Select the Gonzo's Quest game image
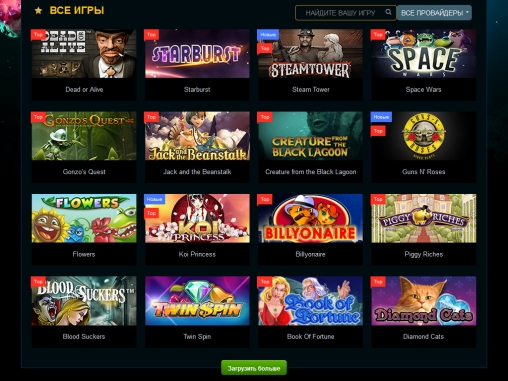 click(x=84, y=136)
